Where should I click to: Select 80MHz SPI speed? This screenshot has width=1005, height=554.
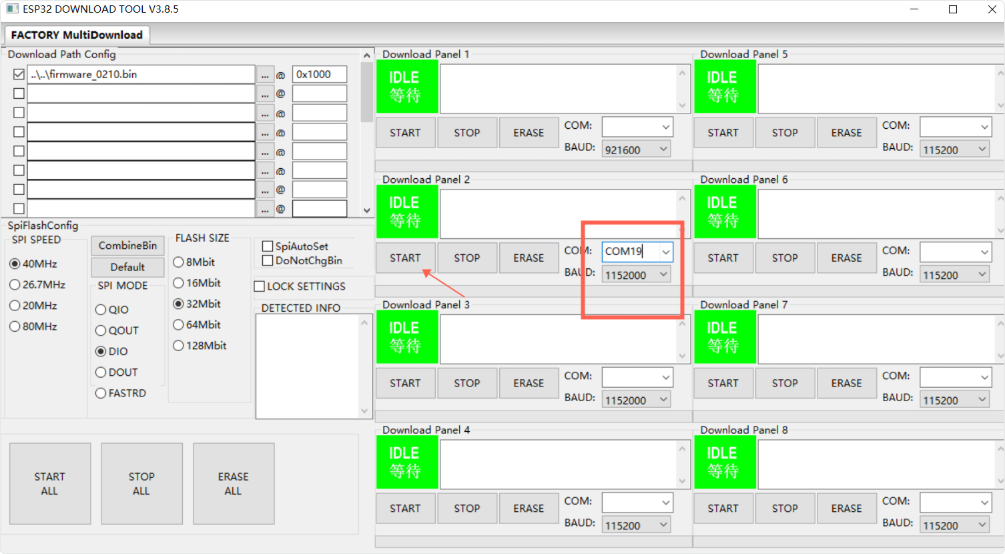click(x=15, y=326)
